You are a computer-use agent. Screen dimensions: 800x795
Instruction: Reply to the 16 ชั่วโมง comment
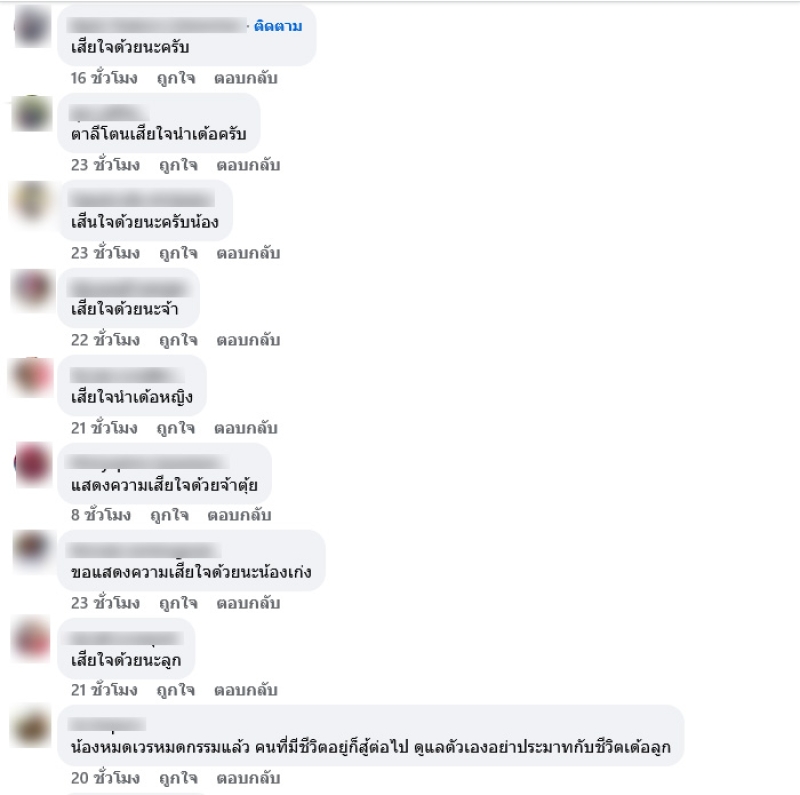pyautogui.click(x=245, y=78)
